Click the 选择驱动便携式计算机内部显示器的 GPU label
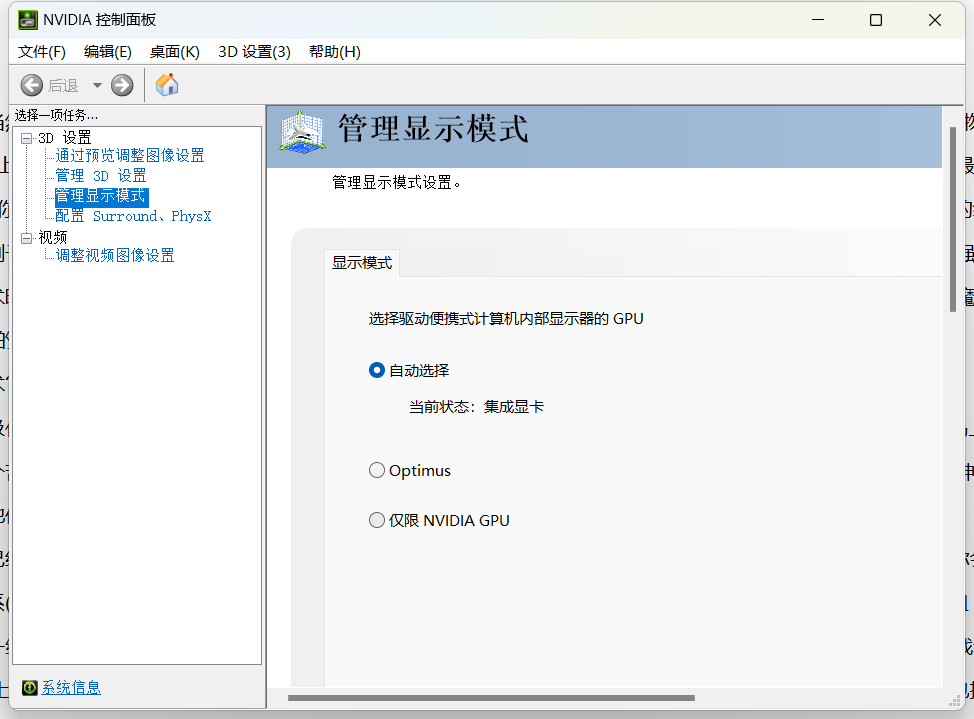Screen dimensions: 974x719 (506, 319)
